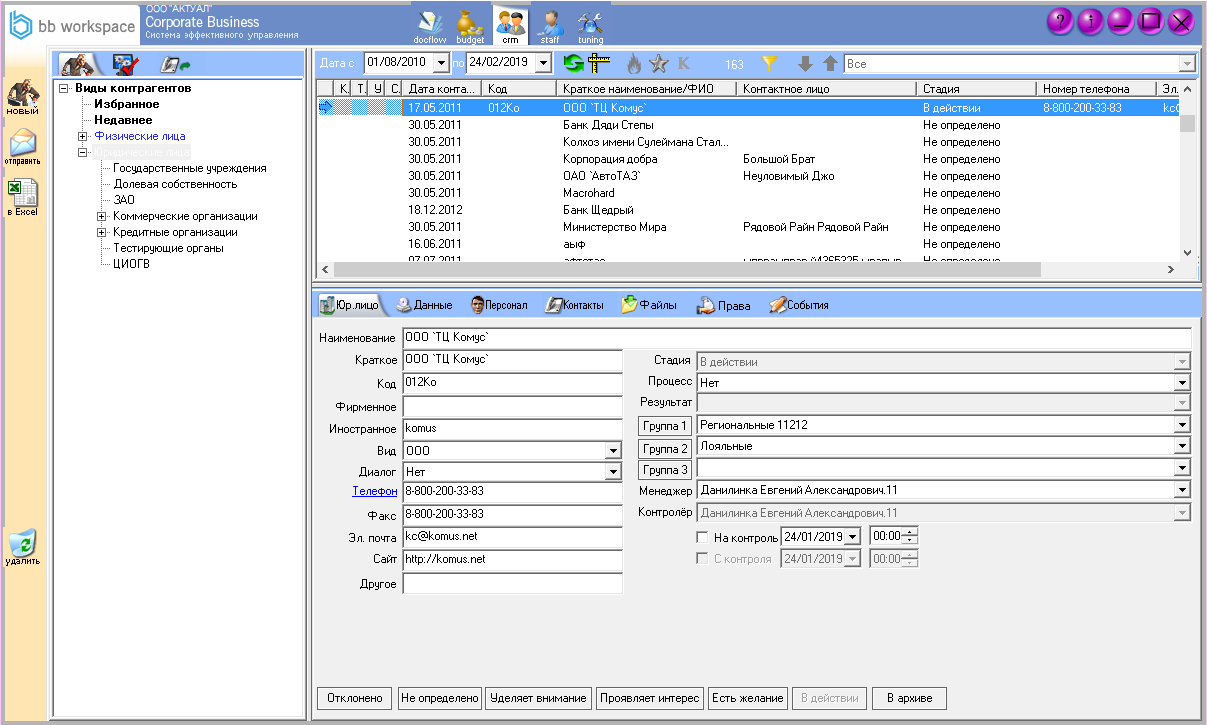The height and width of the screenshot is (725, 1207).
Task: Click the 'Фирменное' input field
Action: 512,407
